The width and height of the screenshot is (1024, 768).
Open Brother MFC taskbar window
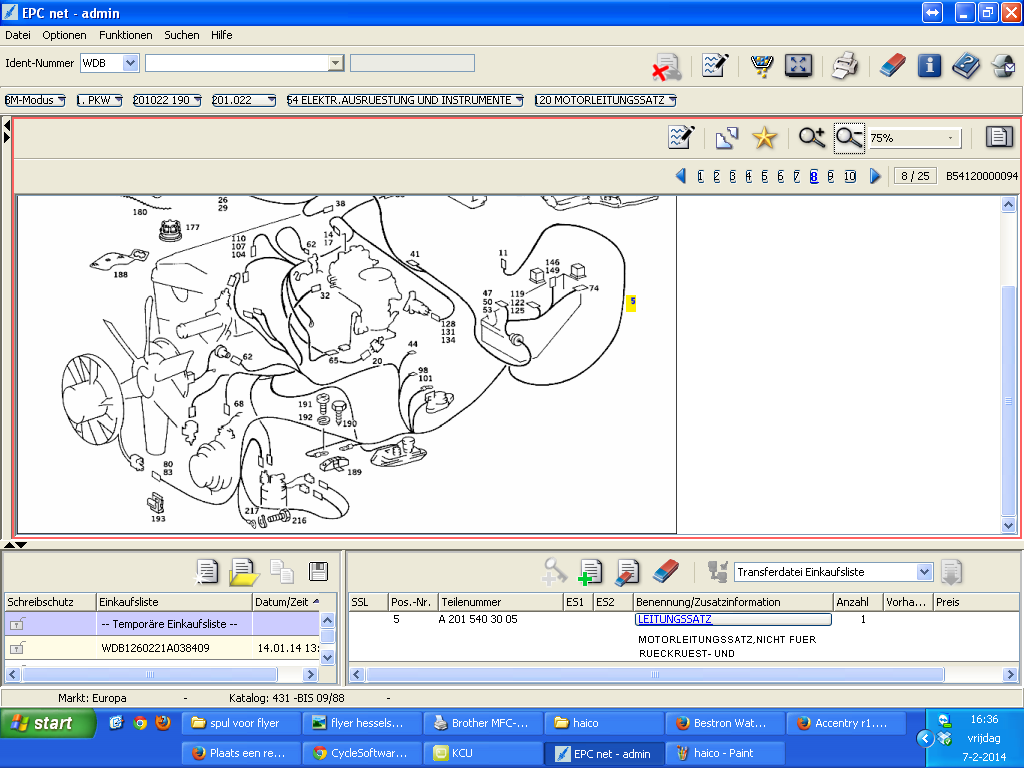[483, 723]
